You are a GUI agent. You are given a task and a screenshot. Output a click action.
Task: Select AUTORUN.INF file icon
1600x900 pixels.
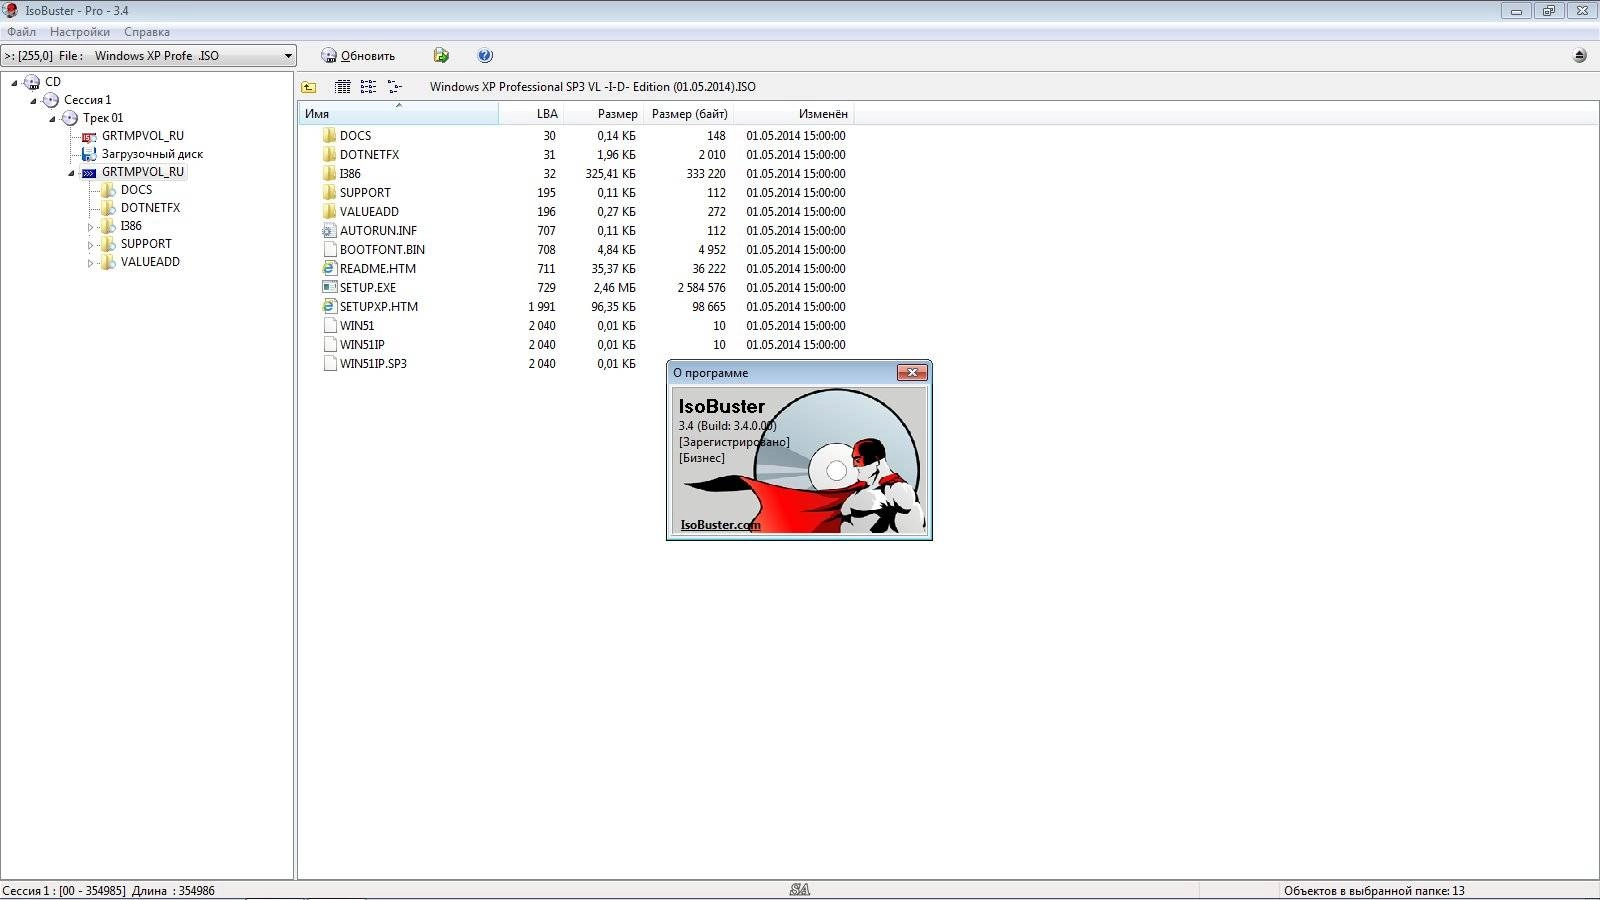click(330, 230)
